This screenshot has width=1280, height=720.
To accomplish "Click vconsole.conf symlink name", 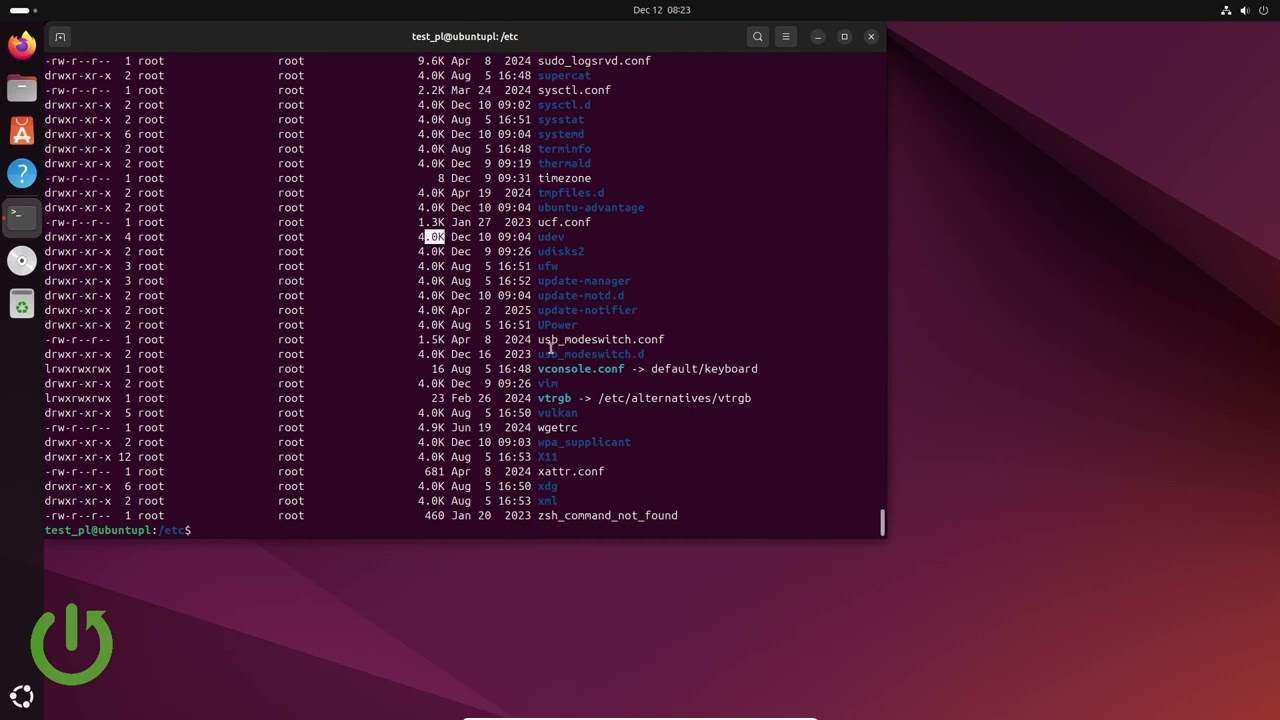I will pos(581,369).
